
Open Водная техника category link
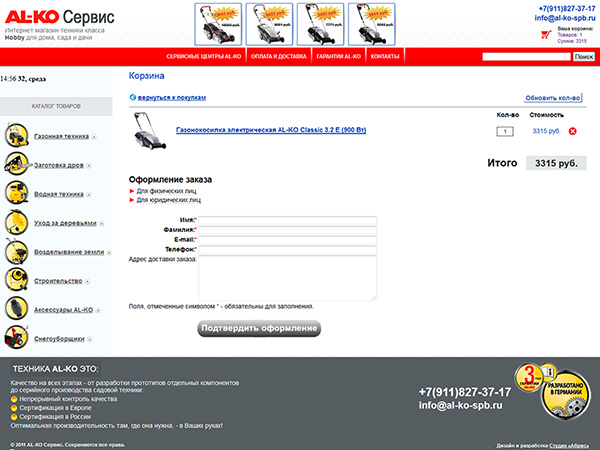click(59, 194)
